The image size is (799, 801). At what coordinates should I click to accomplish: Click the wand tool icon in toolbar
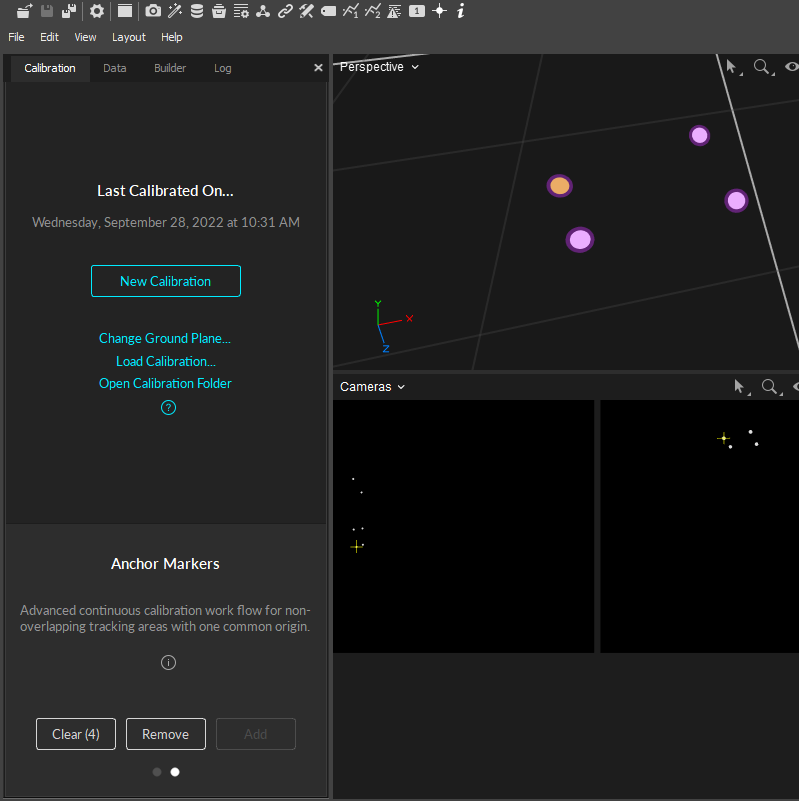(175, 11)
